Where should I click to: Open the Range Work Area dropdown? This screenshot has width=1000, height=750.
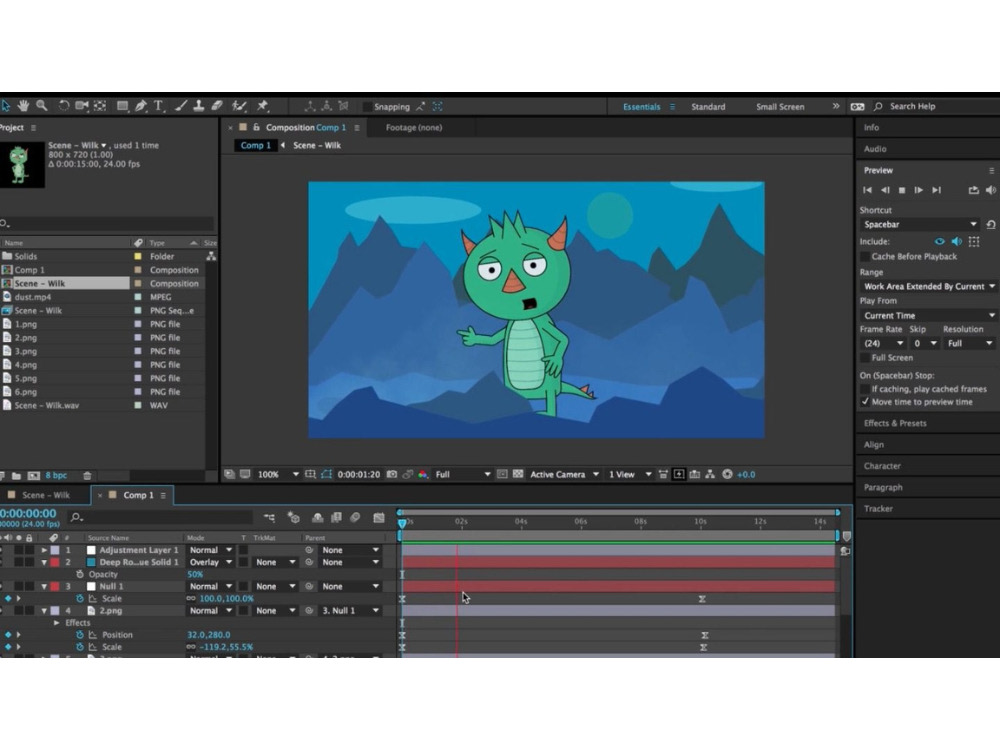(928, 286)
